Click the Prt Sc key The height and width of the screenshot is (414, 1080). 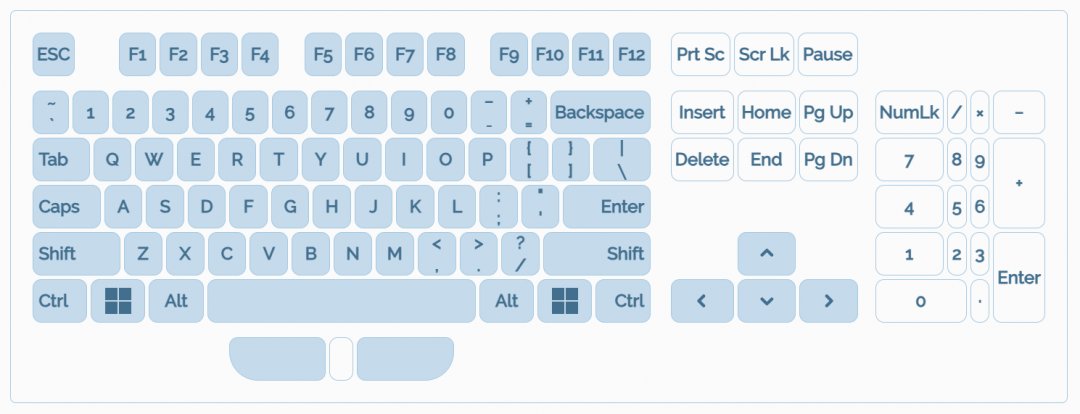701,54
